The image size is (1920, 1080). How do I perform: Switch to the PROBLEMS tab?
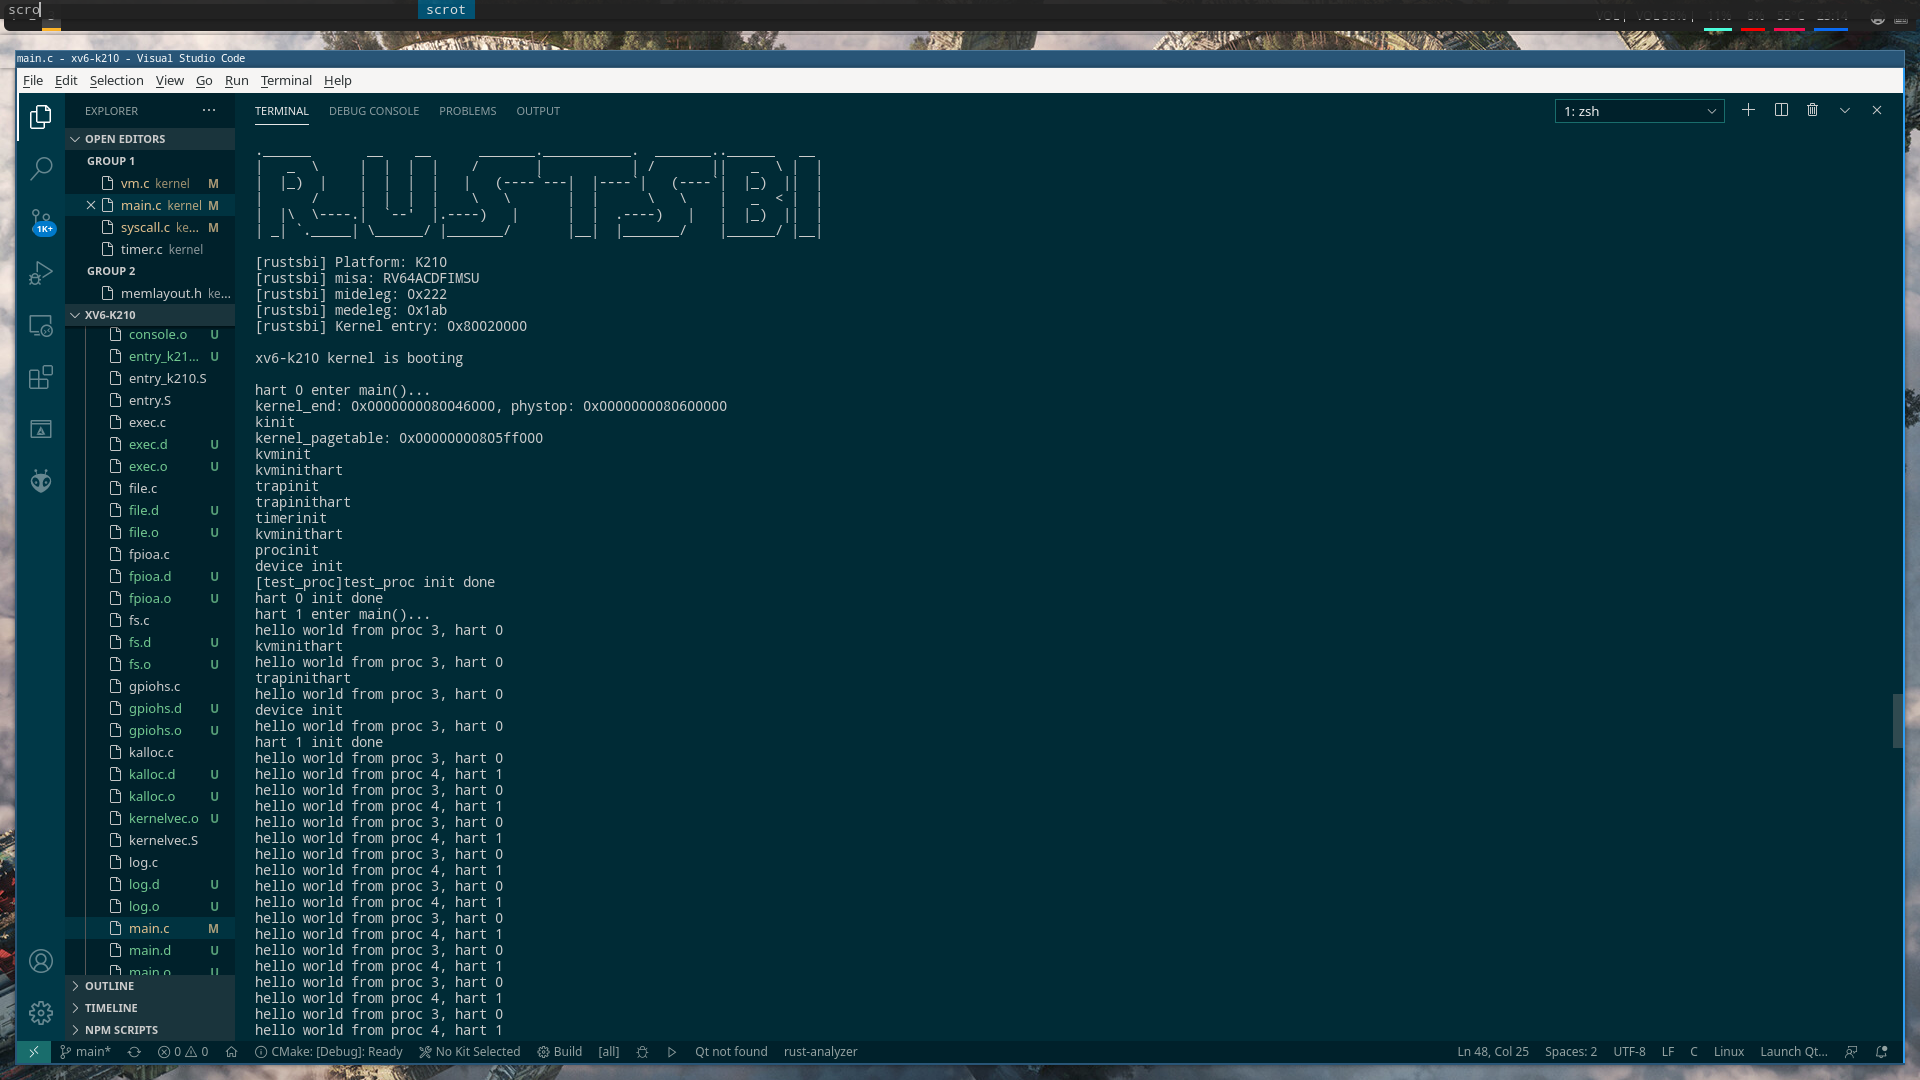467,109
